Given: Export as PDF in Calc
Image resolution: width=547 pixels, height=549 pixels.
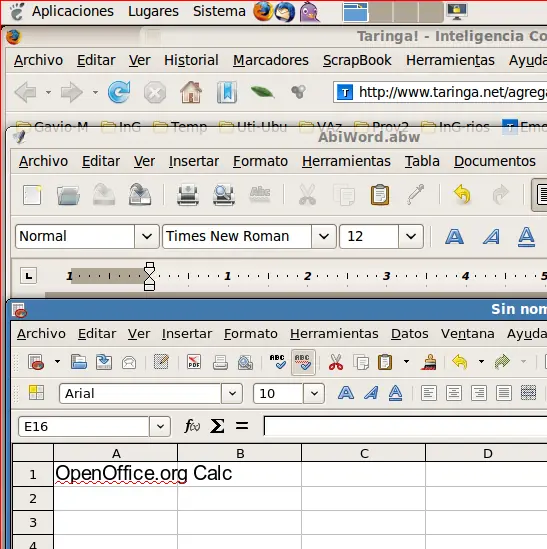Looking at the screenshot, I should tap(194, 362).
